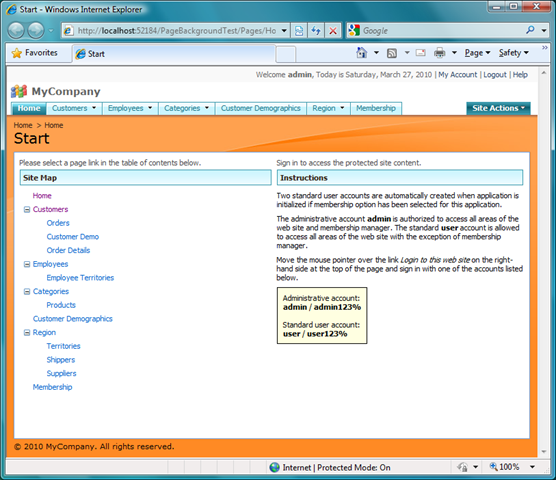Screen dimensions: 556x480
Task: Click the Orders link in Site Map
Action: coord(58,223)
